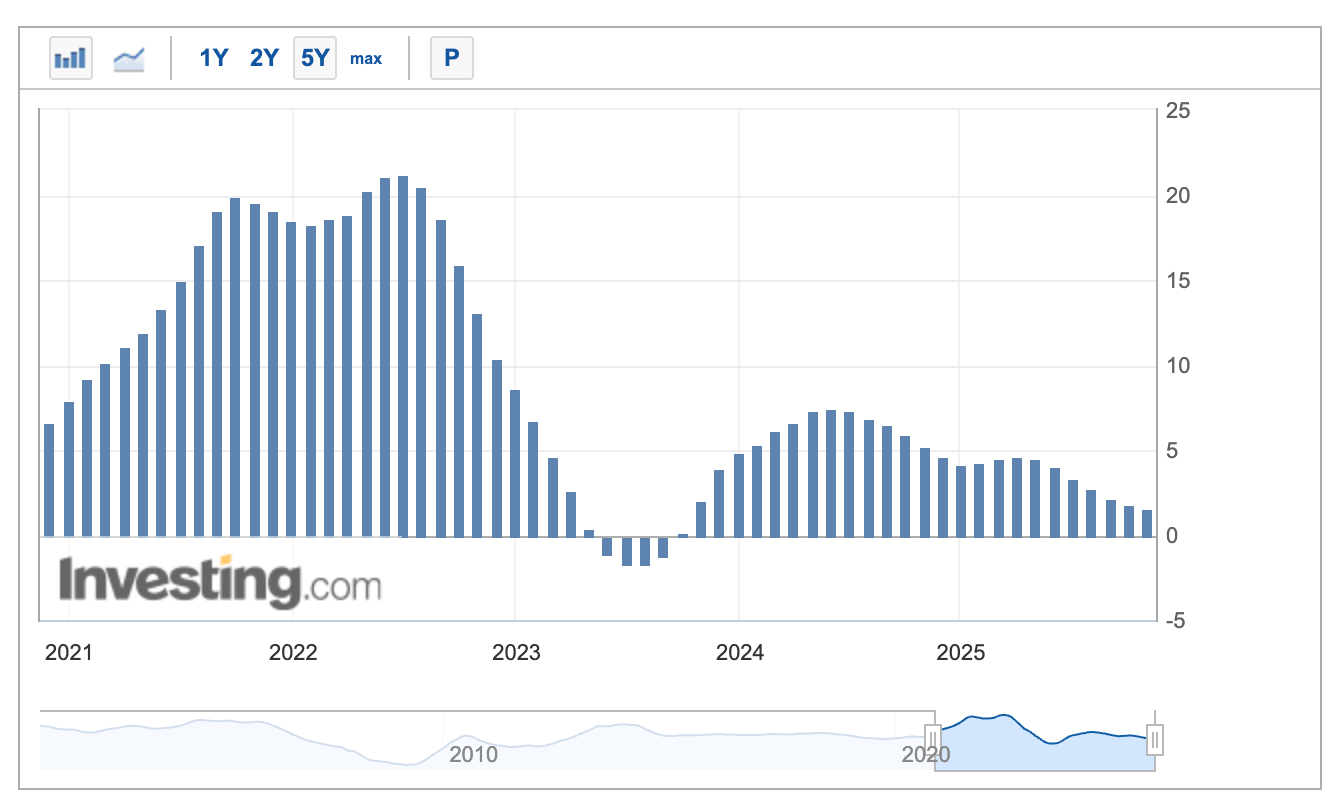Click the highest bar in the 2024 hump
This screenshot has width=1336, height=800.
(831, 473)
